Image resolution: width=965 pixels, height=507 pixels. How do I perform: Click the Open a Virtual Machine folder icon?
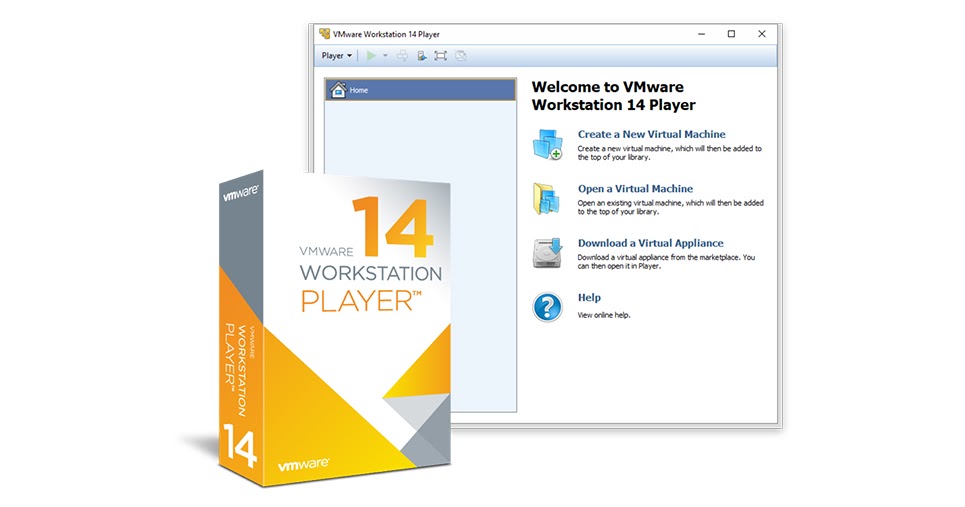(x=547, y=199)
